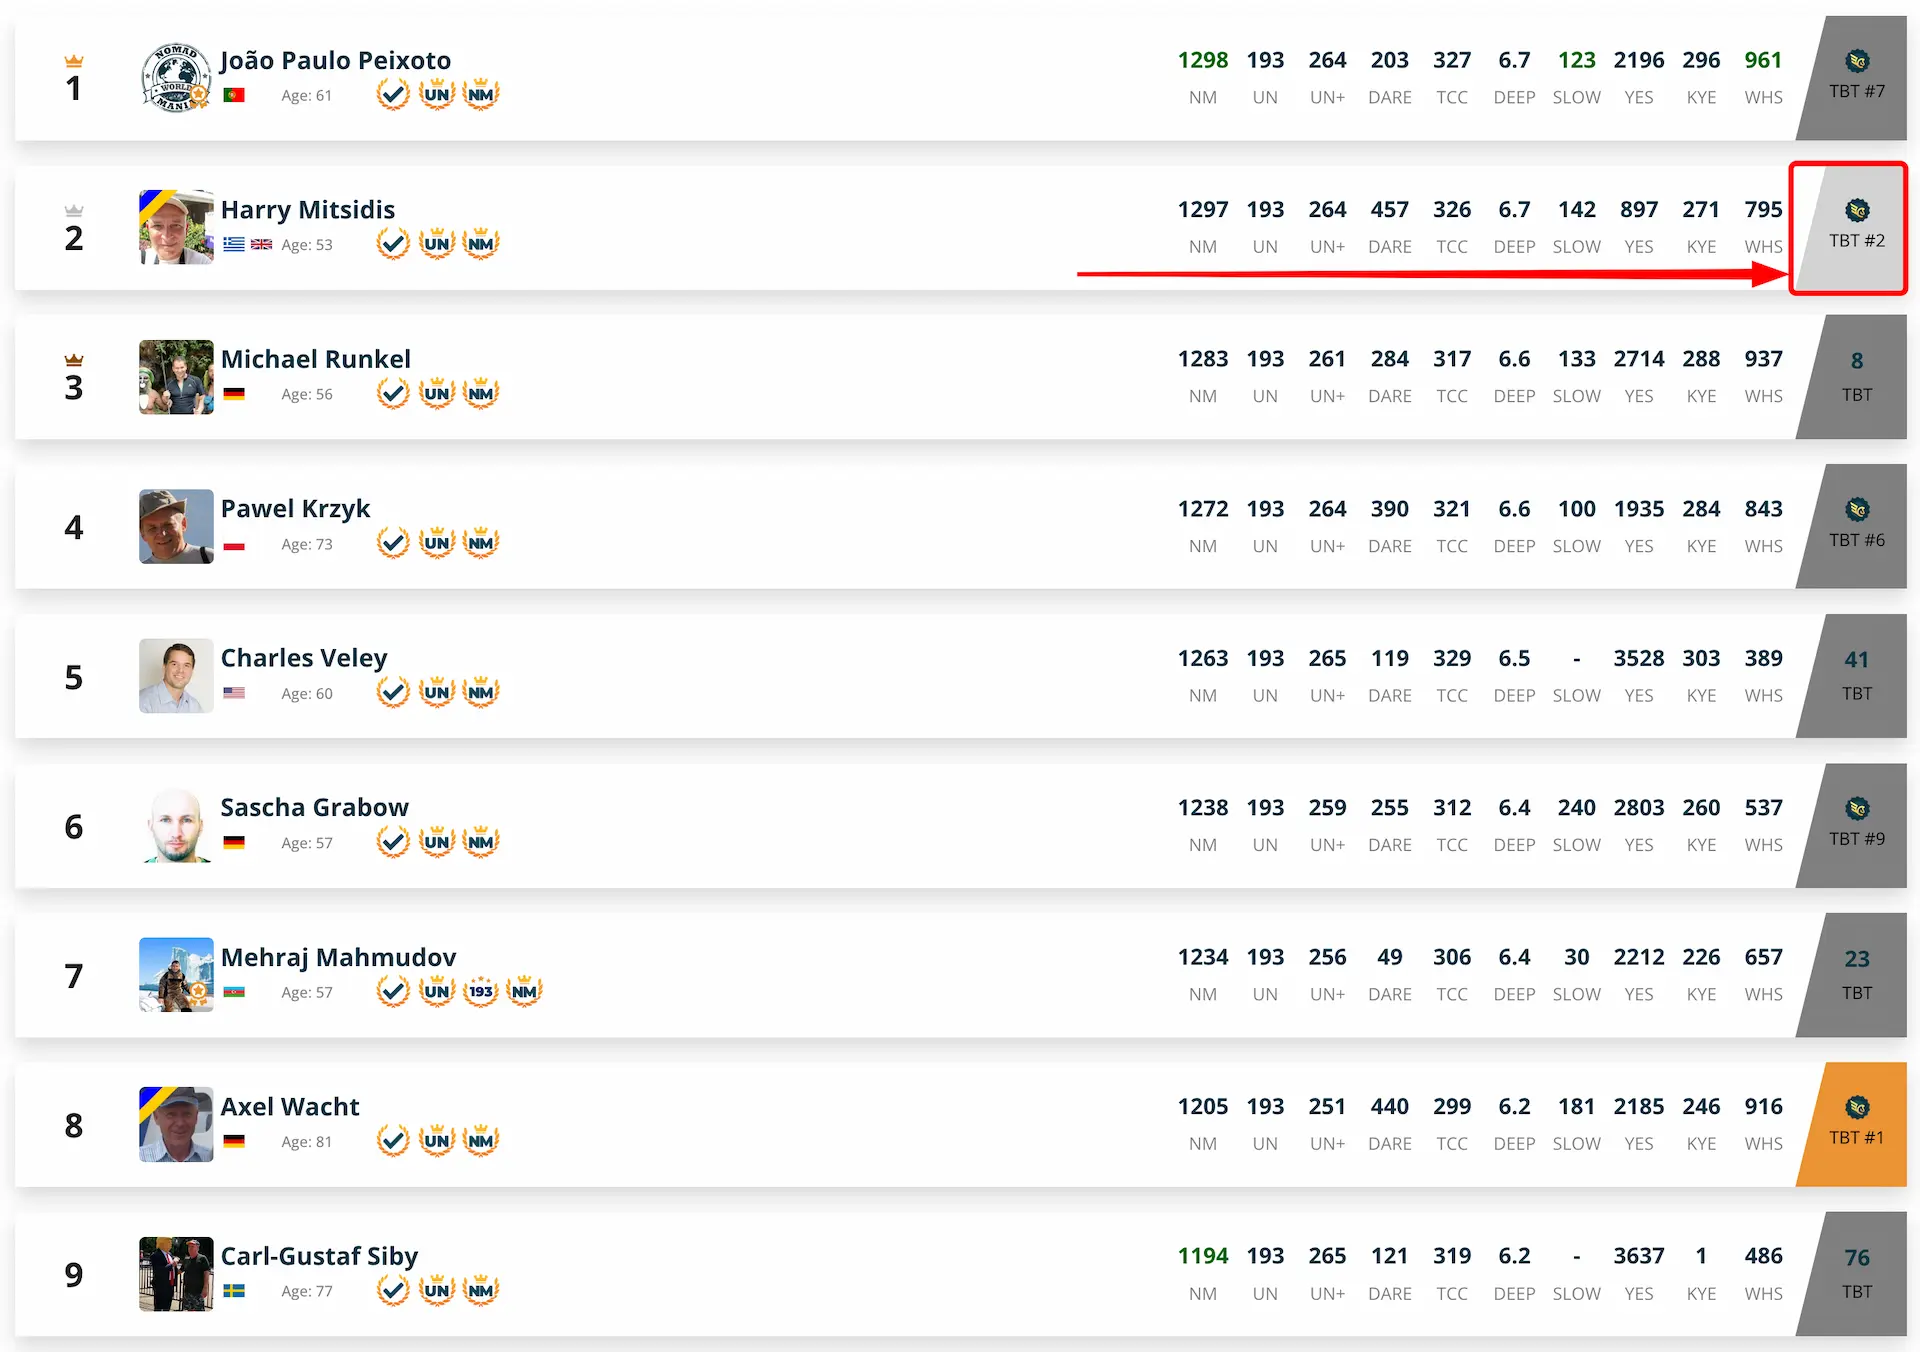Click Carl-Gustaf Siby's profile photo
The height and width of the screenshot is (1352, 1920).
tap(176, 1274)
